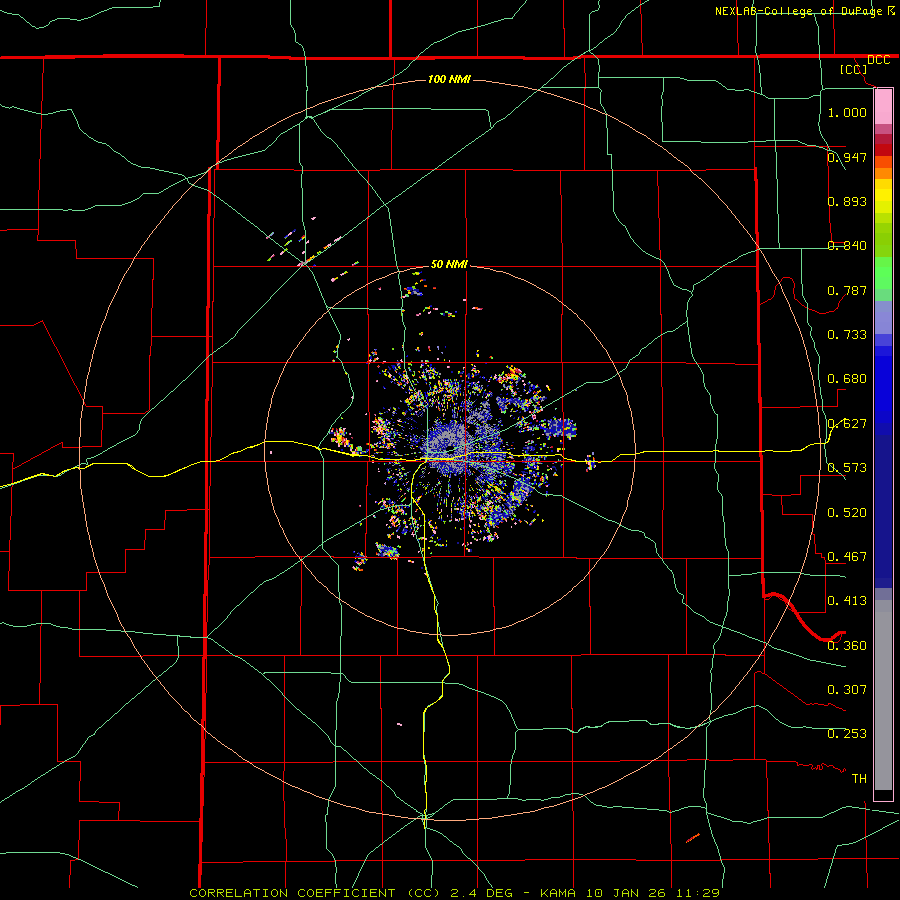Click the 0.253 legend value
Screen dimensions: 900x900
point(847,734)
